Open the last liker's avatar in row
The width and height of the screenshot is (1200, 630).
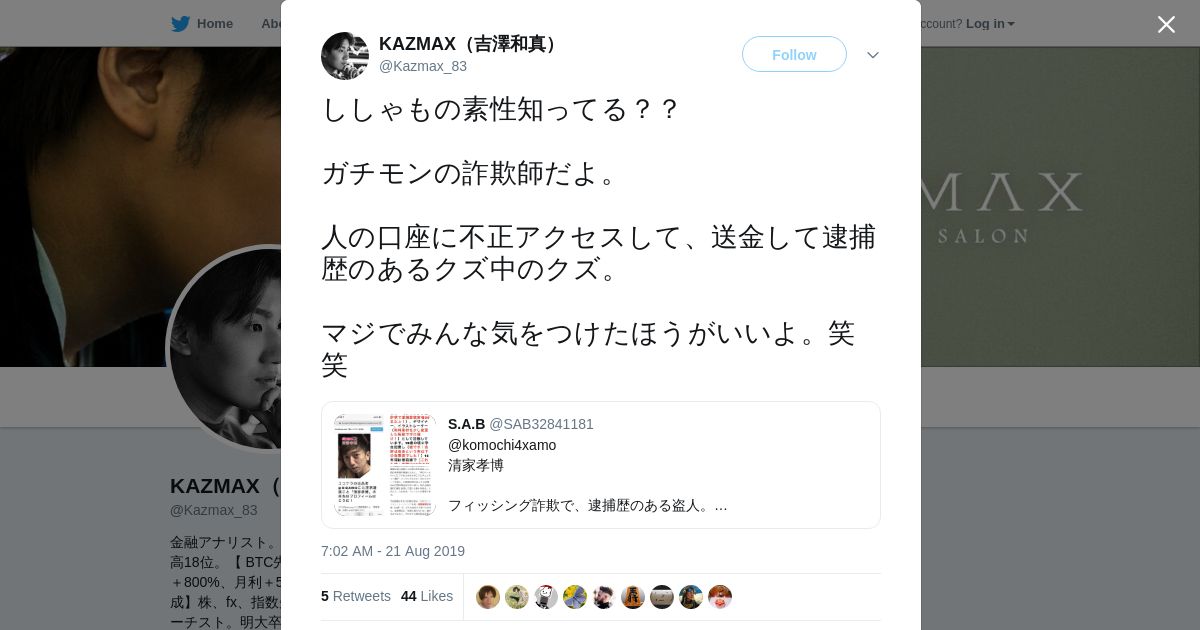pos(720,597)
